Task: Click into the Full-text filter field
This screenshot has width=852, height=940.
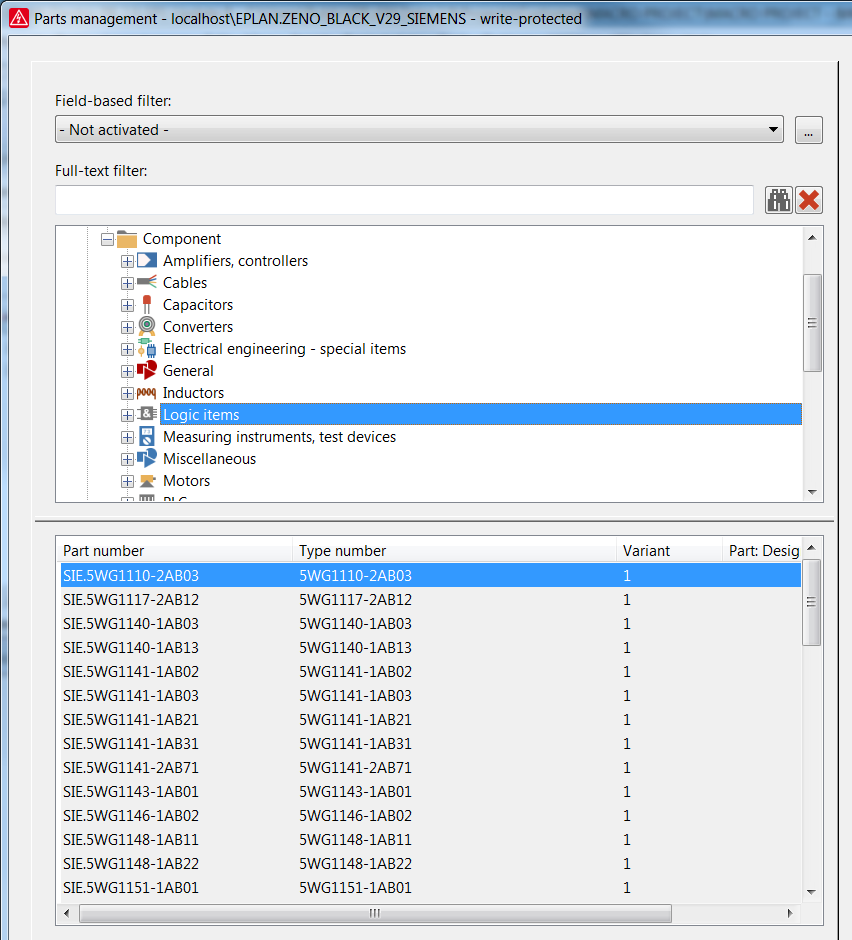Action: [404, 200]
